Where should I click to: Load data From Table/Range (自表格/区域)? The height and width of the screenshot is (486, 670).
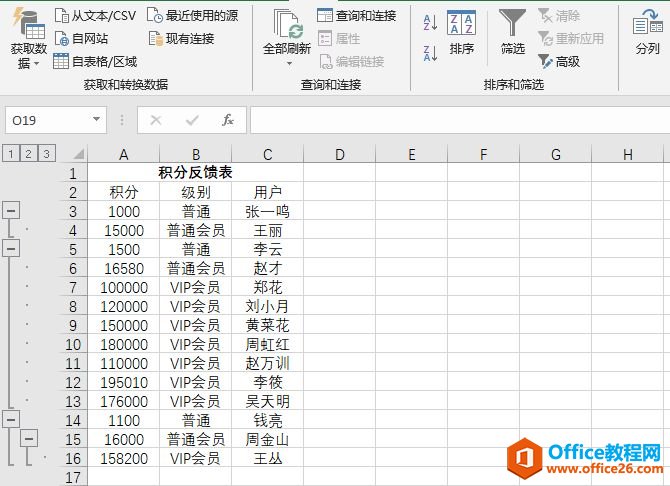coord(95,62)
